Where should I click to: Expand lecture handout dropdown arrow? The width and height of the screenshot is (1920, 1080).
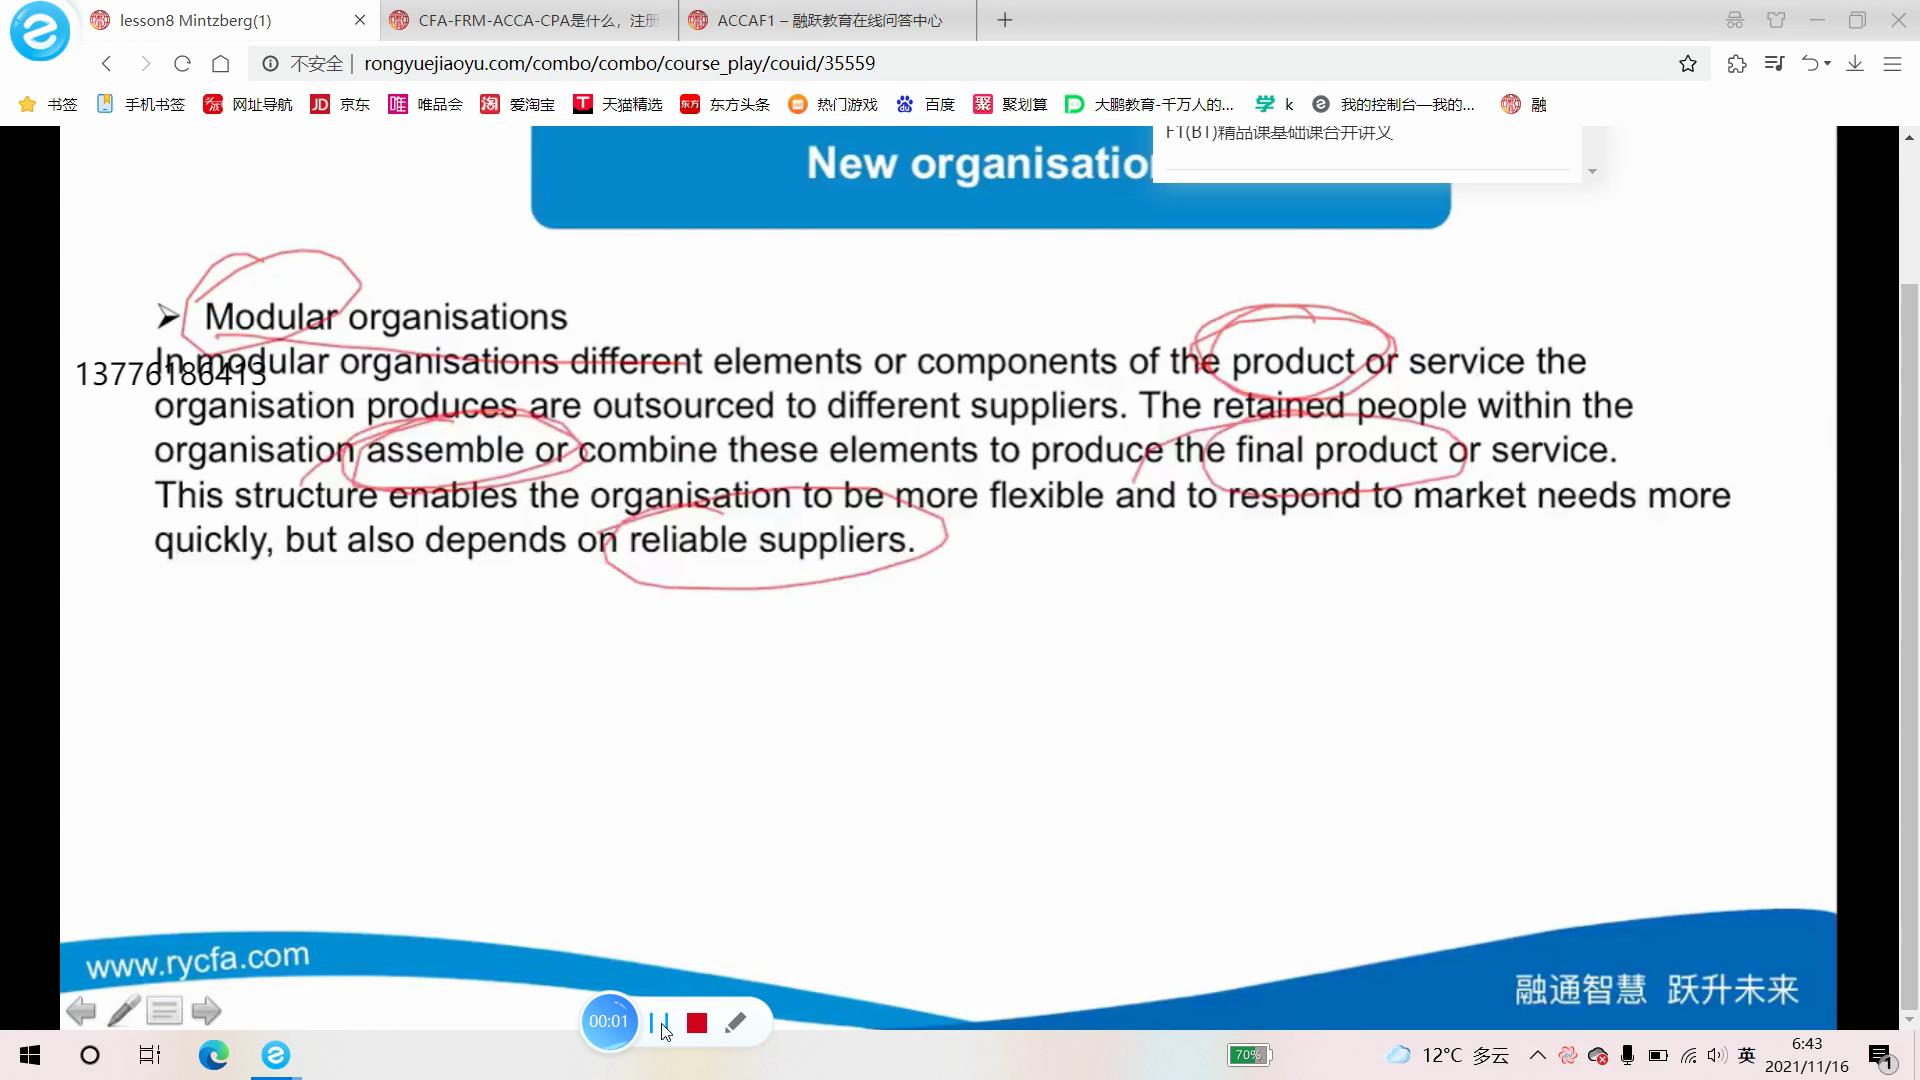click(1592, 172)
